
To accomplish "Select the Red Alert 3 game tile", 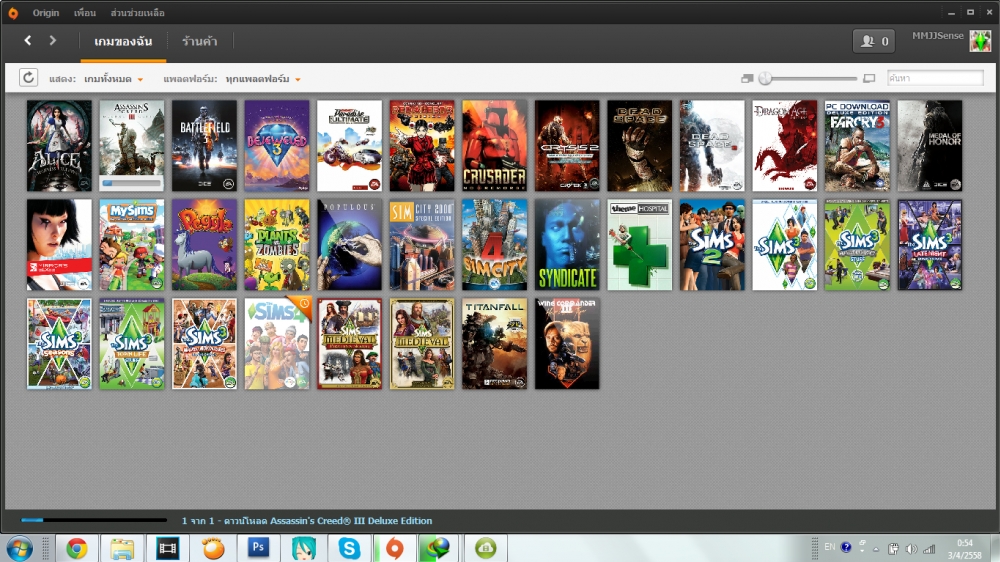I will 422,145.
